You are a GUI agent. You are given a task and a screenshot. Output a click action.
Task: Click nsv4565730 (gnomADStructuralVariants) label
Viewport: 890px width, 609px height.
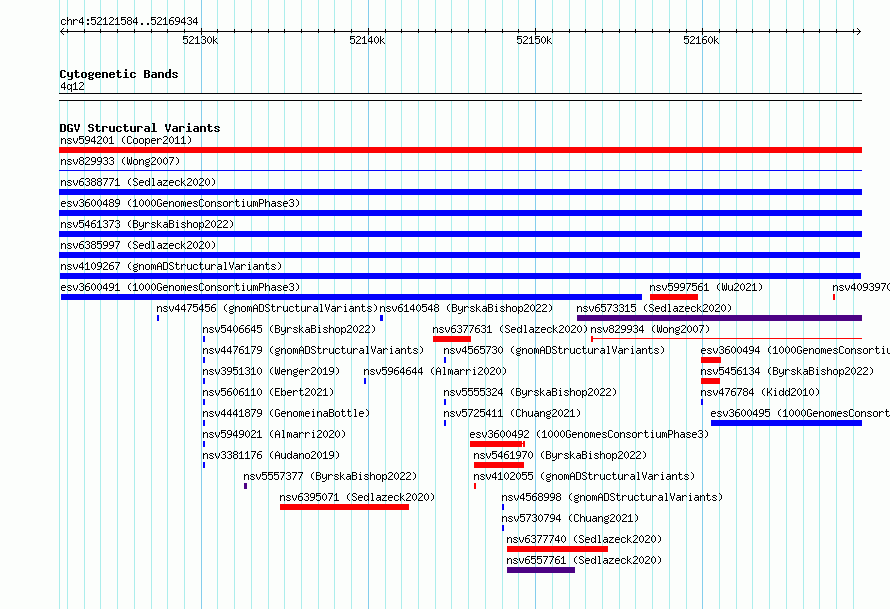point(554,350)
